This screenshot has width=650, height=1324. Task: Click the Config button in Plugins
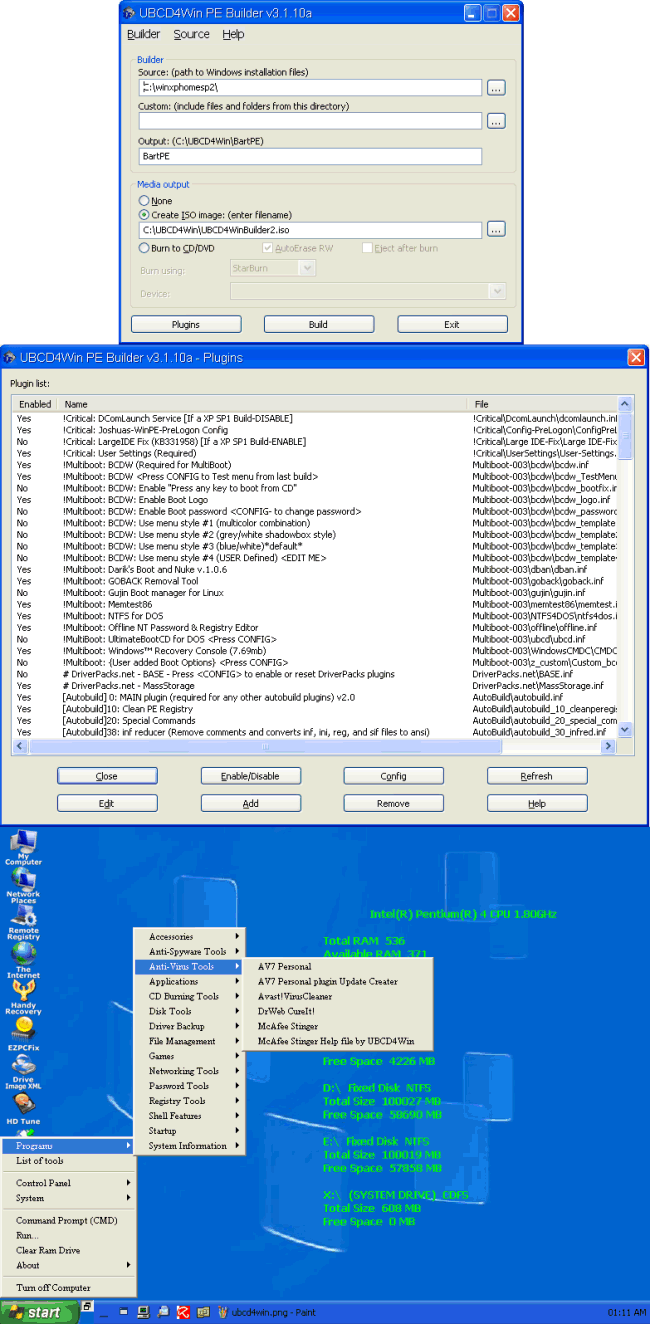(394, 776)
